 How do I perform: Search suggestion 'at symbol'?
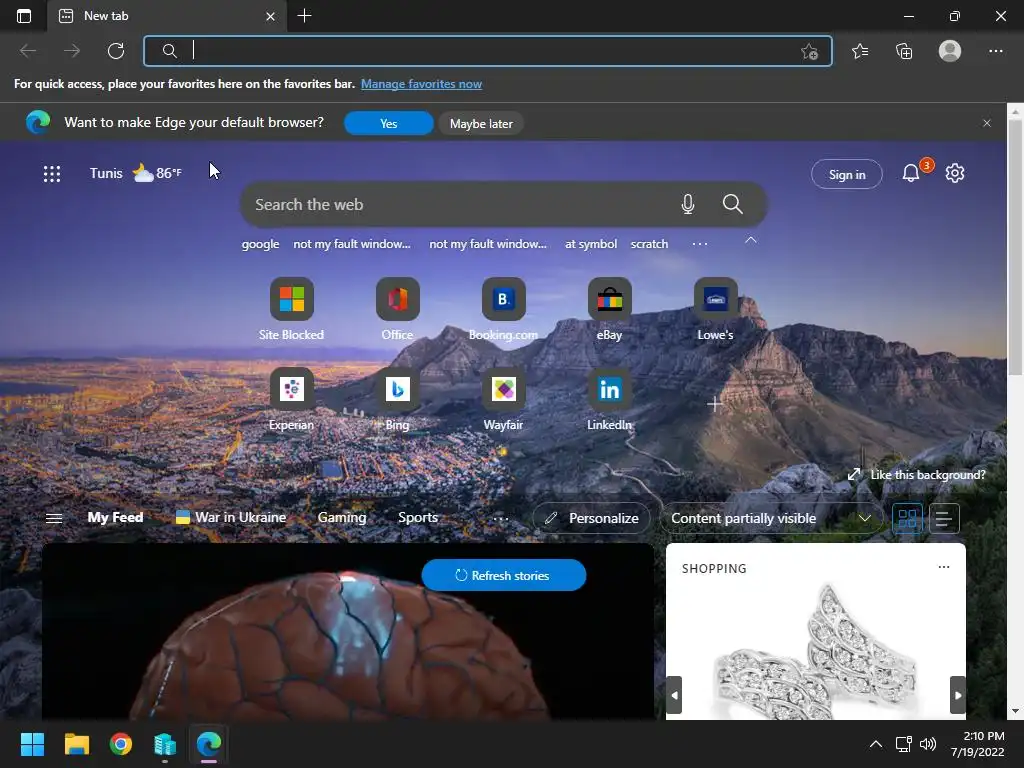point(590,244)
